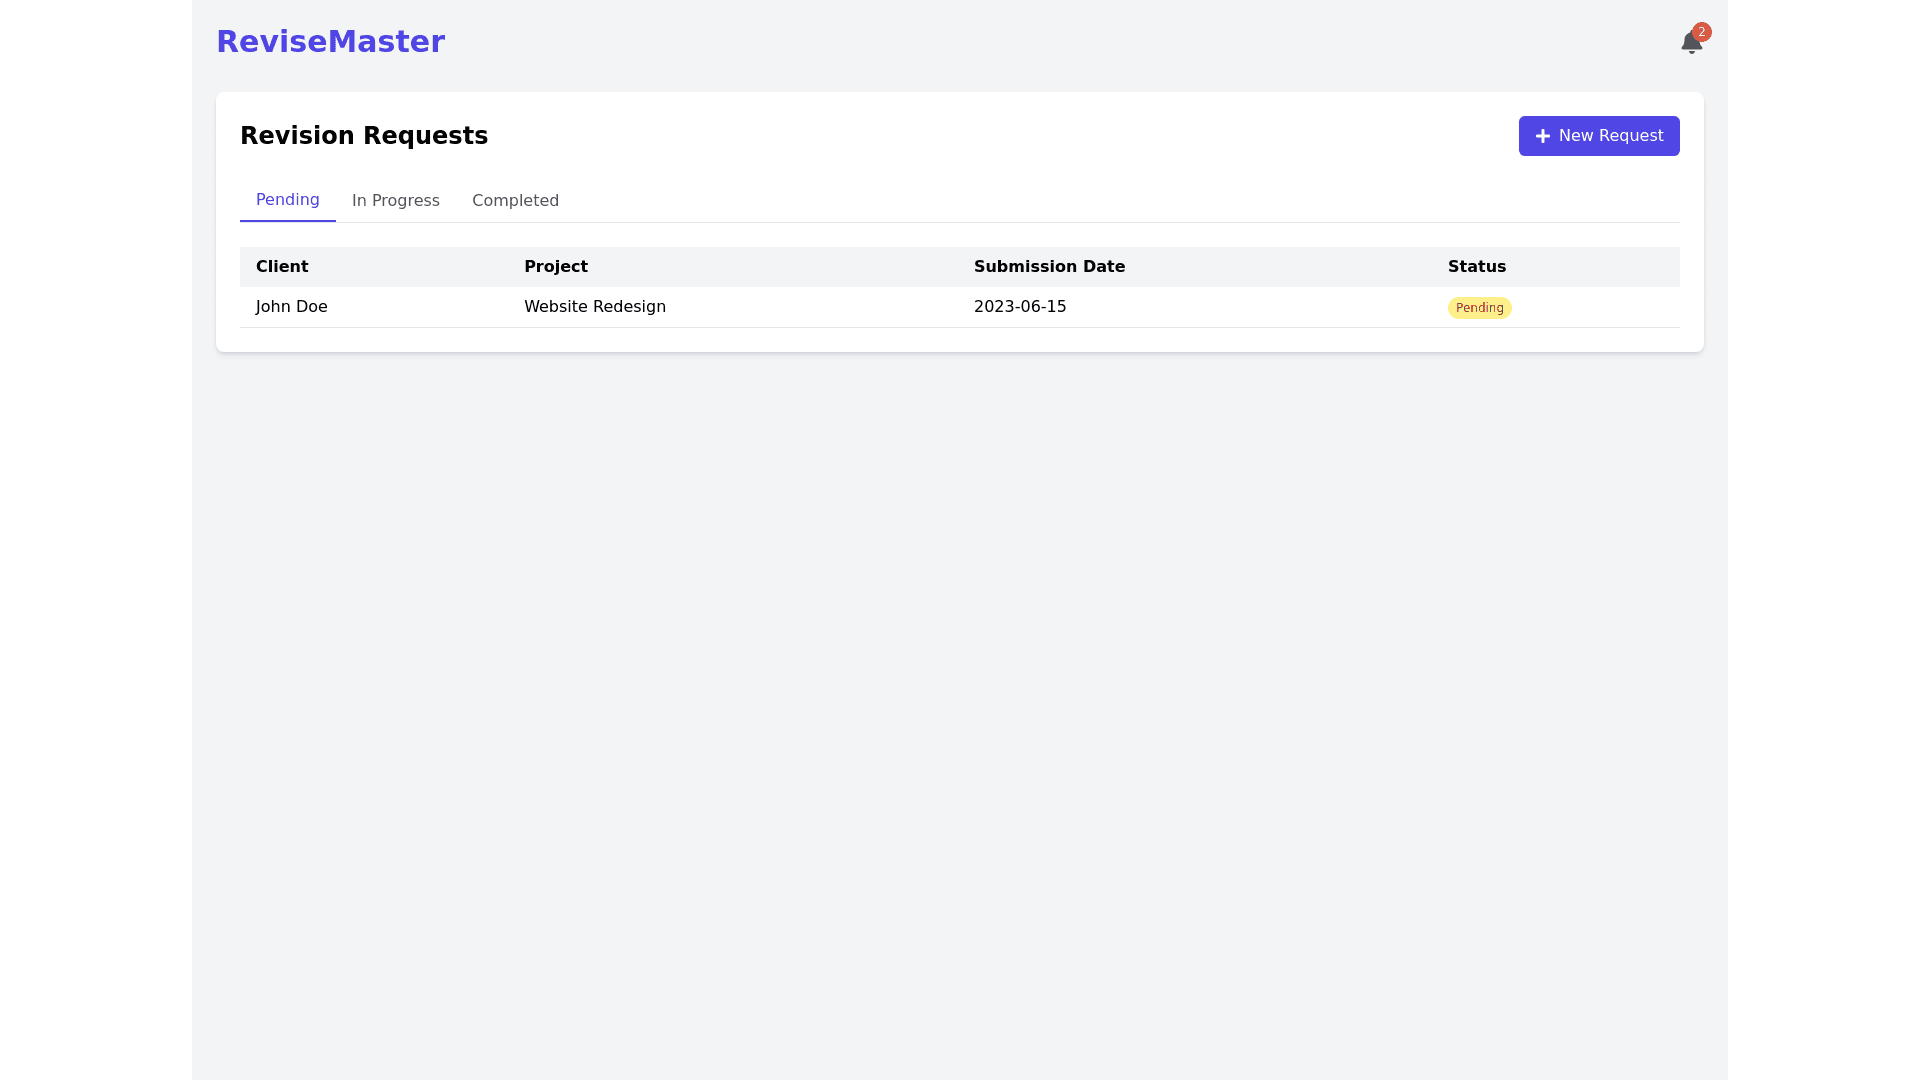Click the ReviseMaster logo

330,41
